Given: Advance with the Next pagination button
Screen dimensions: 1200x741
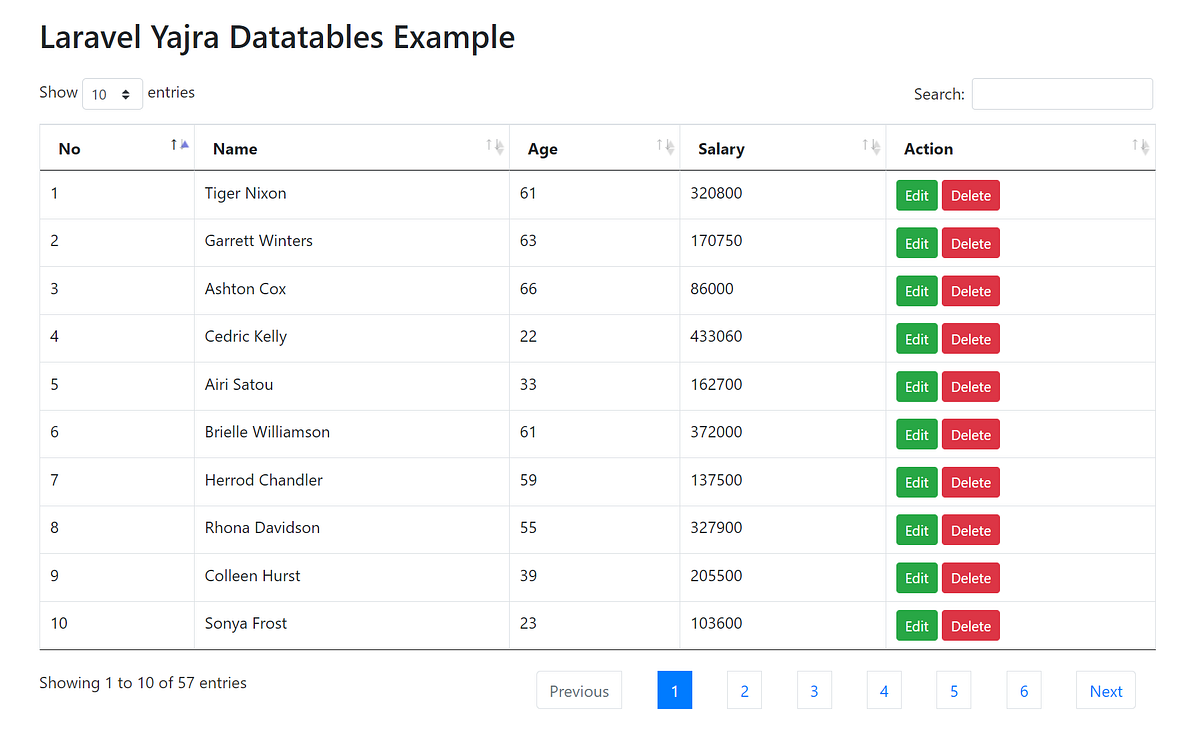Looking at the screenshot, I should pyautogui.click(x=1106, y=691).
